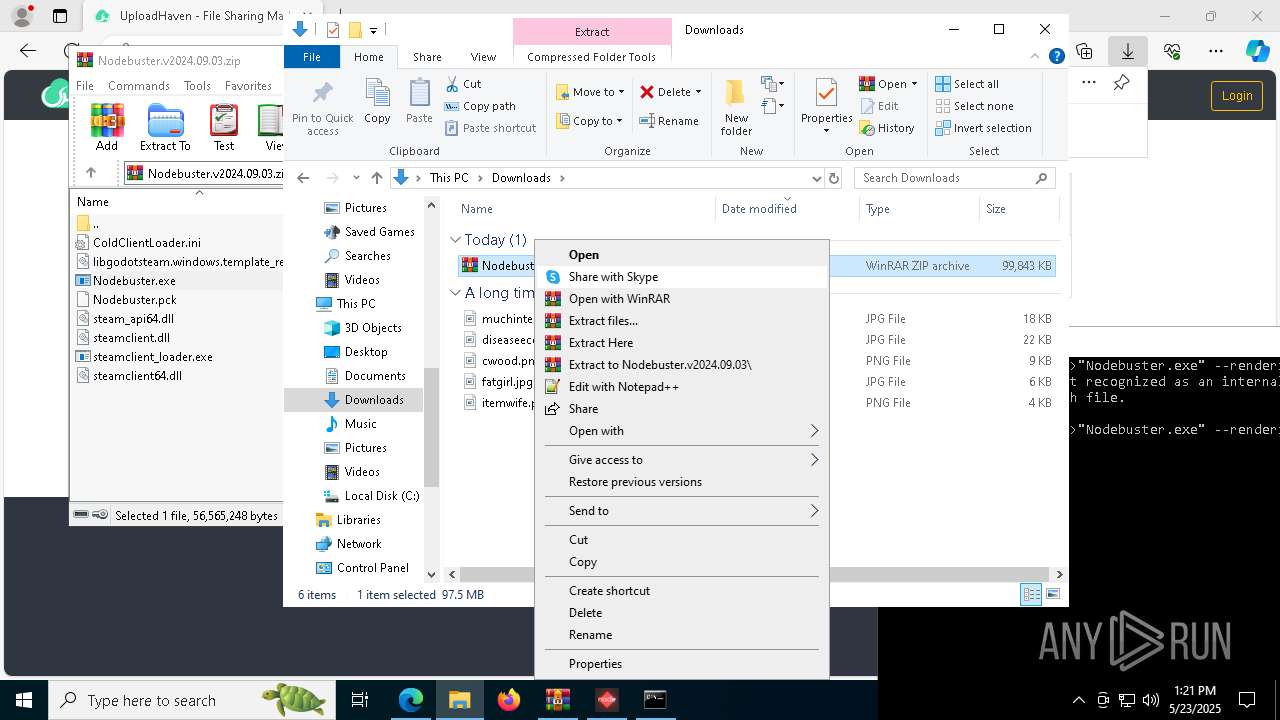Open the Open button dropdown arrow
The height and width of the screenshot is (720, 1280).
click(x=914, y=84)
